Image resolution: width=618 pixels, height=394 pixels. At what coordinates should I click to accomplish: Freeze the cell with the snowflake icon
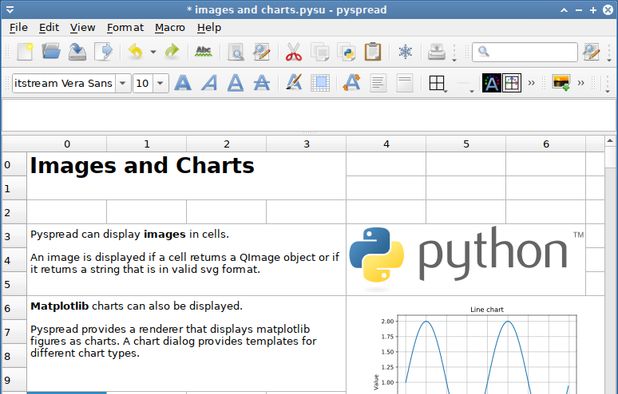point(405,52)
